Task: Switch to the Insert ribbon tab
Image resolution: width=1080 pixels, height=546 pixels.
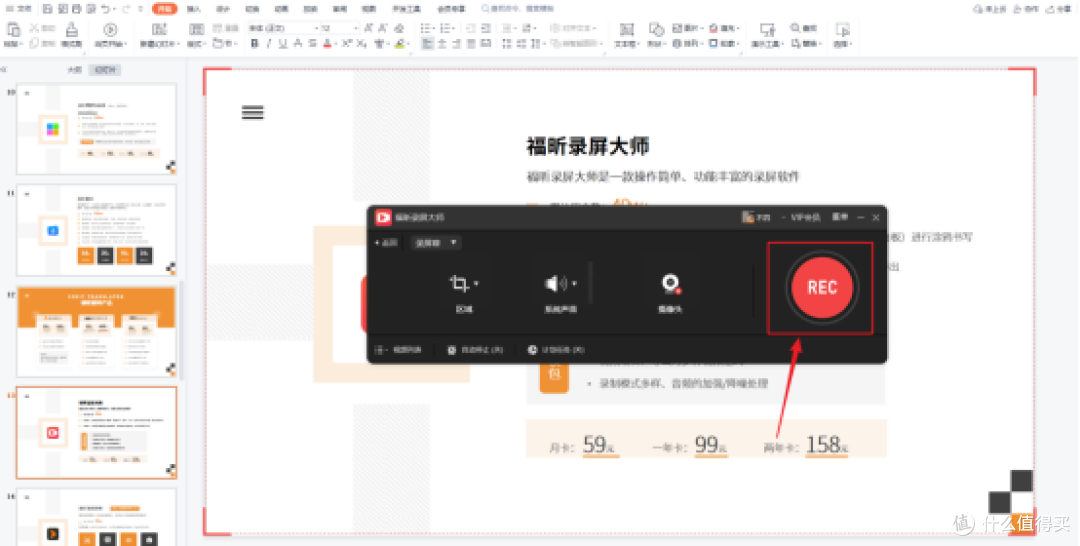Action: [194, 9]
